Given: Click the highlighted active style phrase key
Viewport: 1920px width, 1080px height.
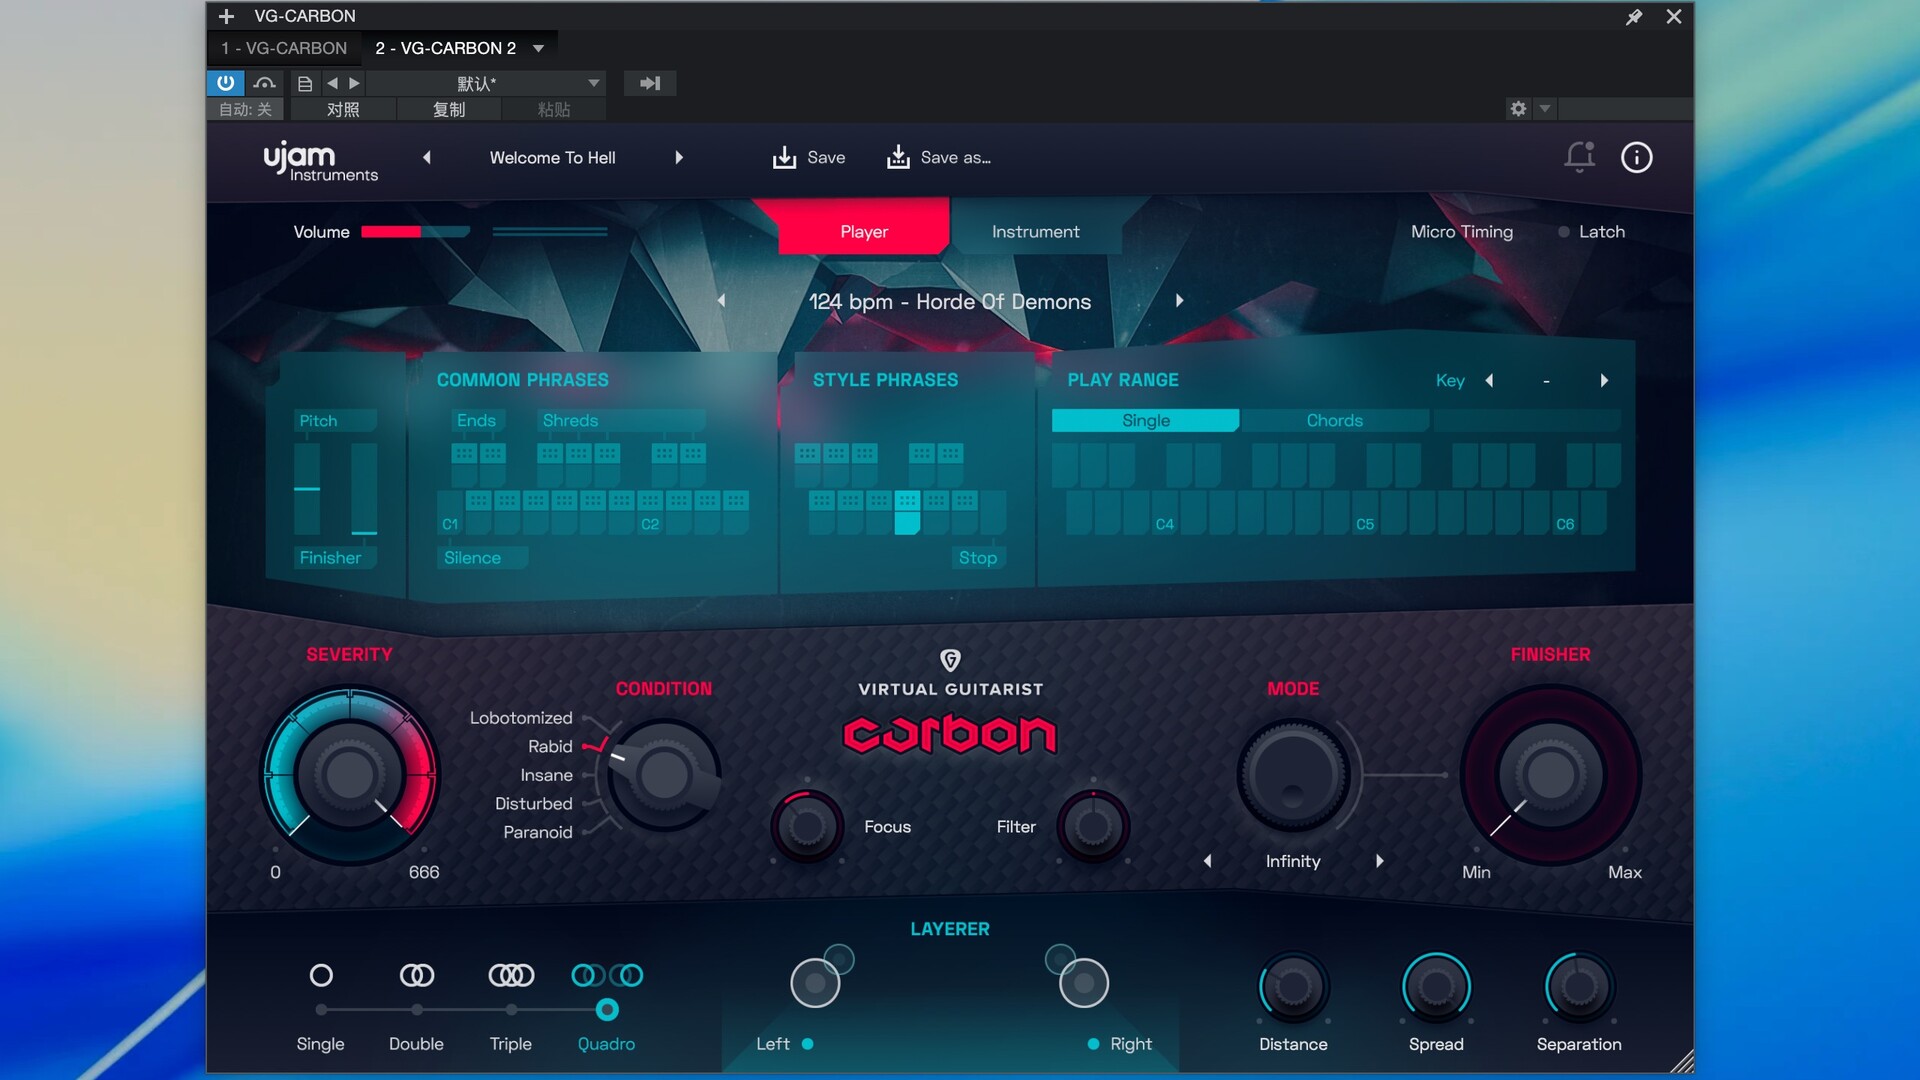Looking at the screenshot, I should click(x=907, y=511).
